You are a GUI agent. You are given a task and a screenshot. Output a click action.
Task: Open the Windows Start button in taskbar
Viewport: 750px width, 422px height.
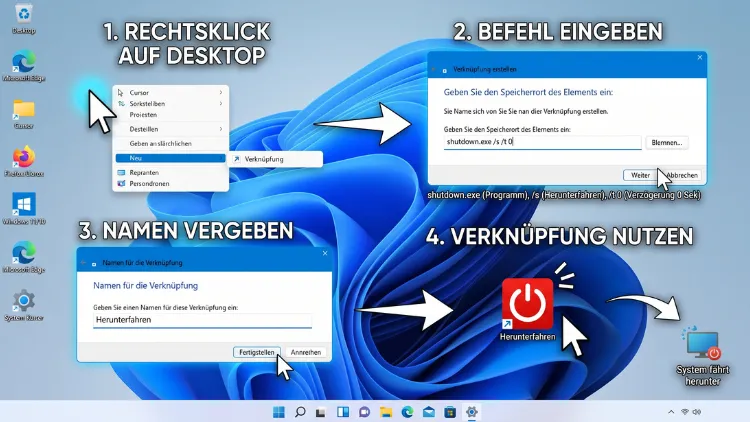(278, 411)
